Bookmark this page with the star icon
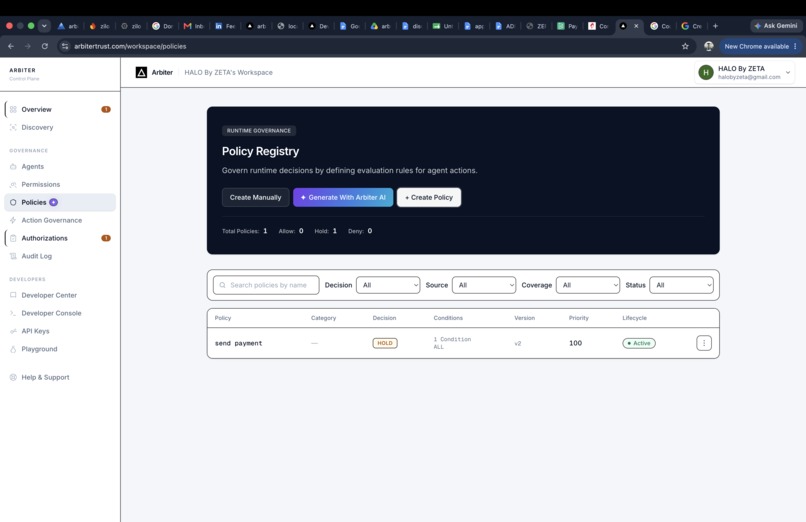Image resolution: width=806 pixels, height=522 pixels. click(x=685, y=46)
